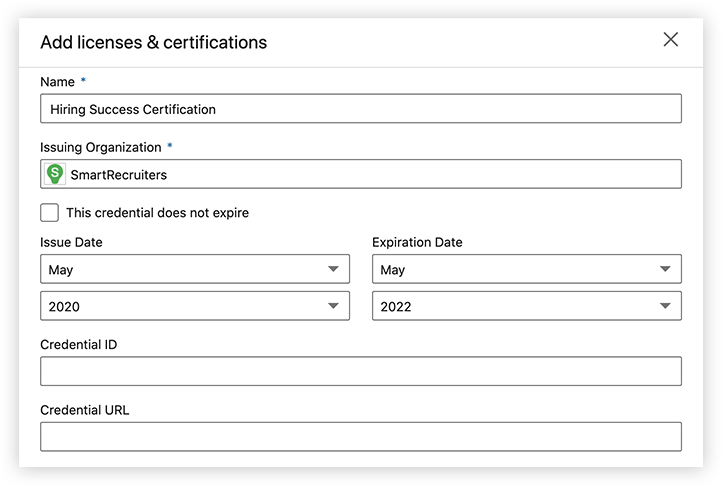Open the Issue Date month dropdown
The height and width of the screenshot is (487, 722).
coord(195,269)
